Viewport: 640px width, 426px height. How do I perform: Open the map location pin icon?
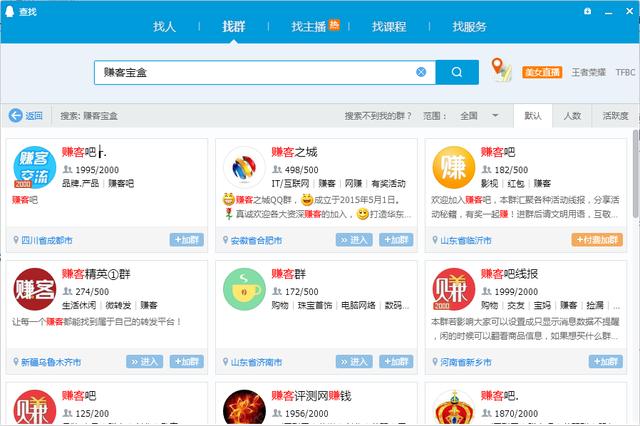pyautogui.click(x=501, y=70)
